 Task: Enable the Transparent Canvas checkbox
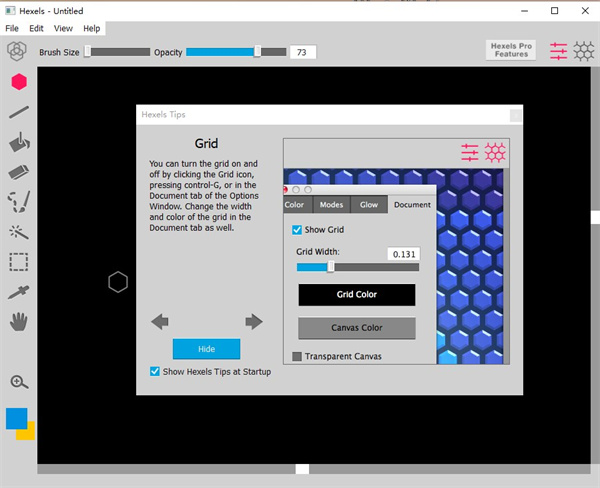(297, 356)
